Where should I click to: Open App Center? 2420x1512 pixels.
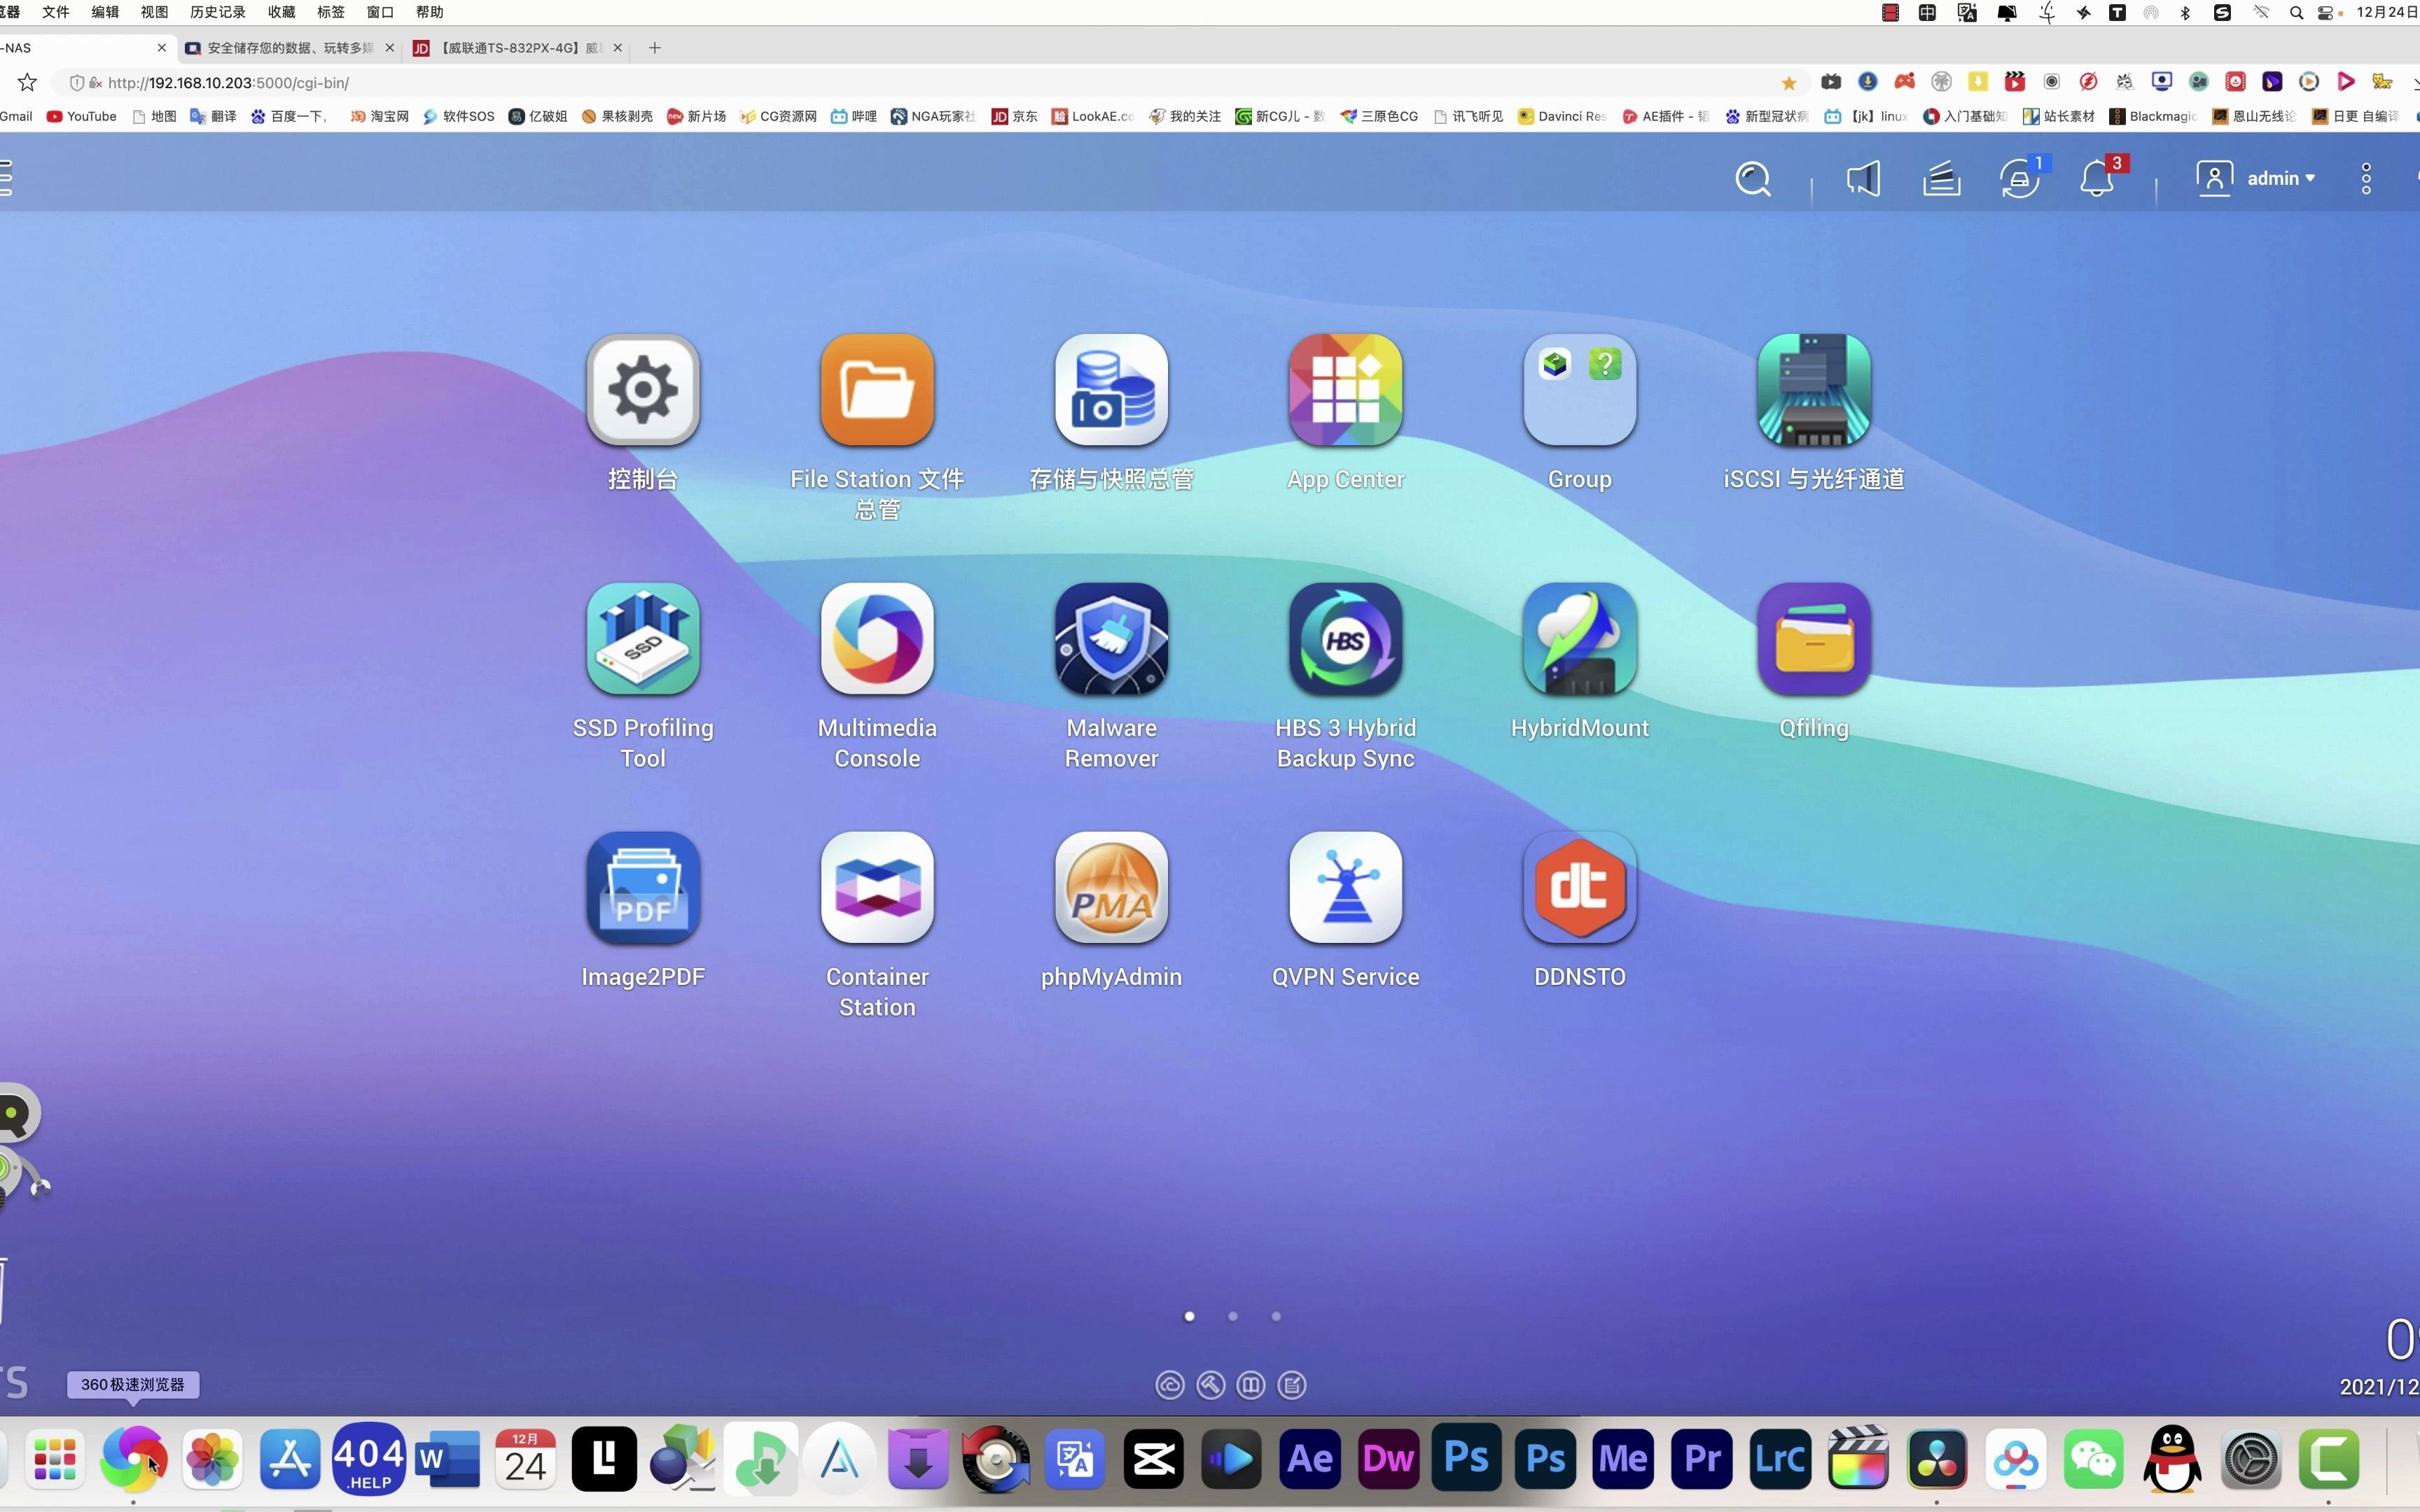tap(1345, 390)
